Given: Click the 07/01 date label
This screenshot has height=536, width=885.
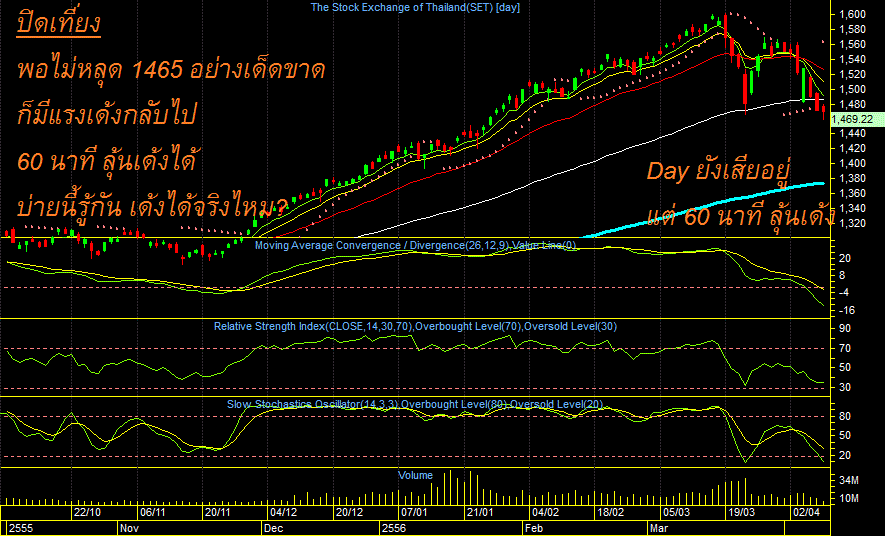Looking at the screenshot, I should [414, 512].
